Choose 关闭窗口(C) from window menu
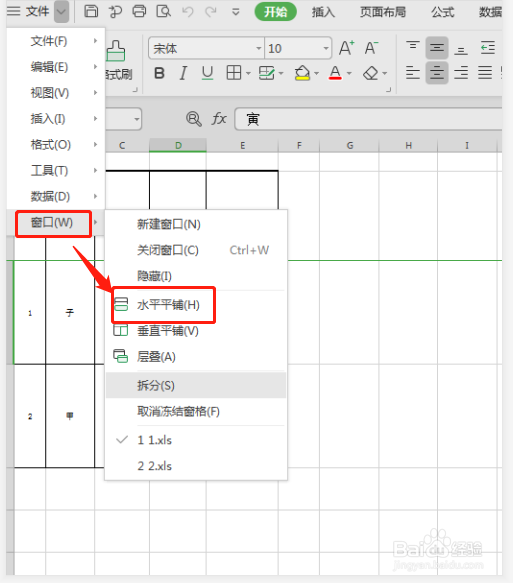This screenshot has height=583, width=513. click(x=196, y=250)
